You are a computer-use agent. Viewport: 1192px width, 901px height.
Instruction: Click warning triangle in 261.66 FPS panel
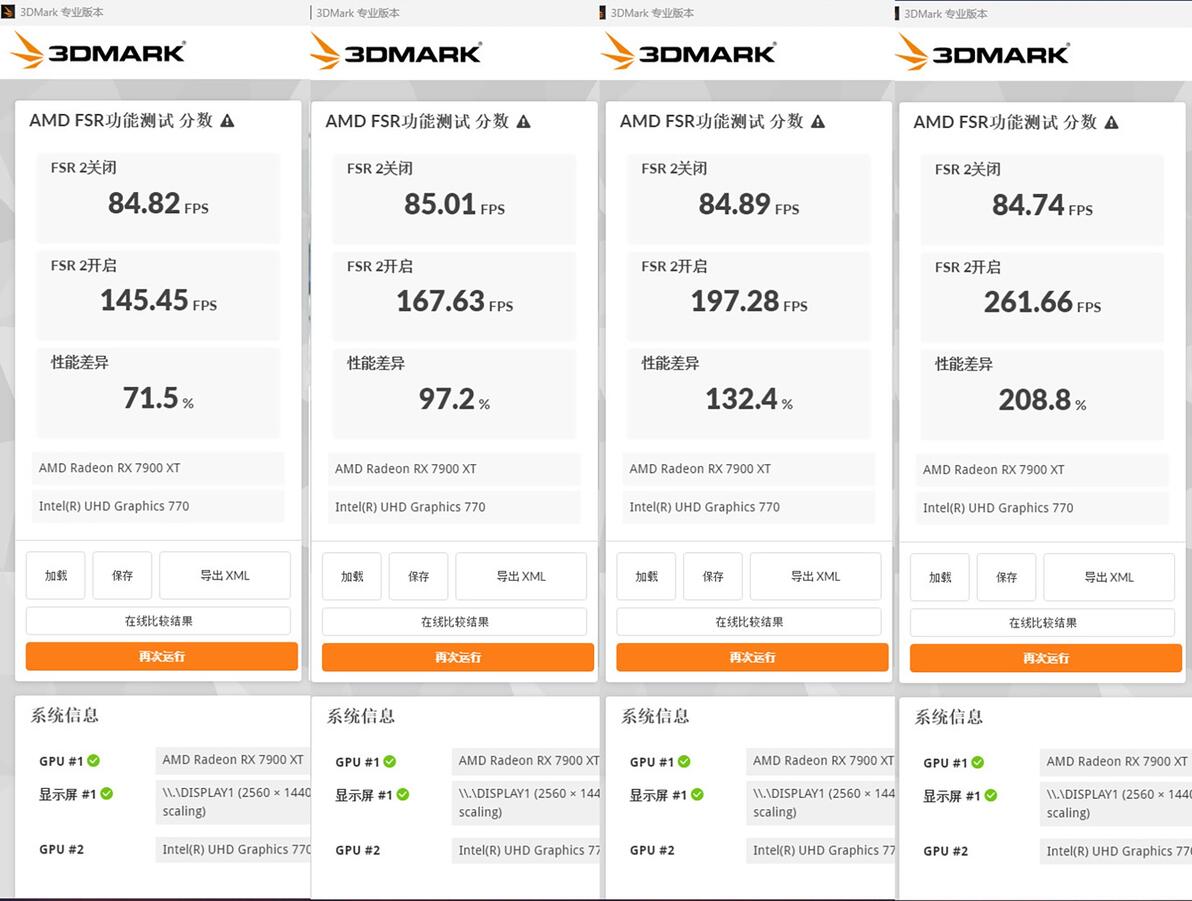(x=1111, y=122)
